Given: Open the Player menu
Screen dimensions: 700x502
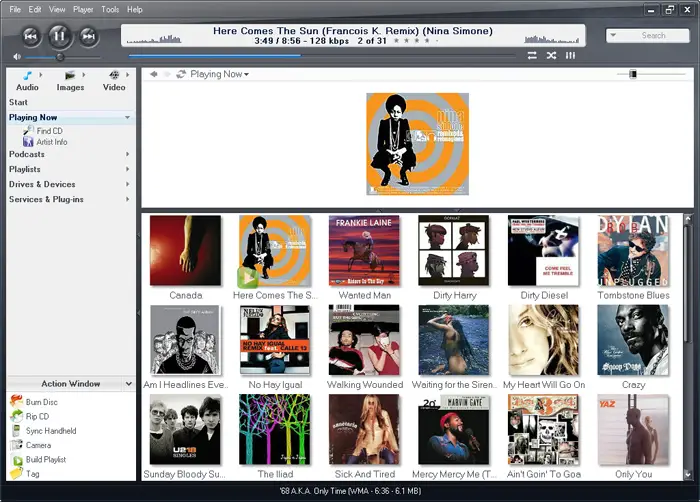Looking at the screenshot, I should (83, 9).
